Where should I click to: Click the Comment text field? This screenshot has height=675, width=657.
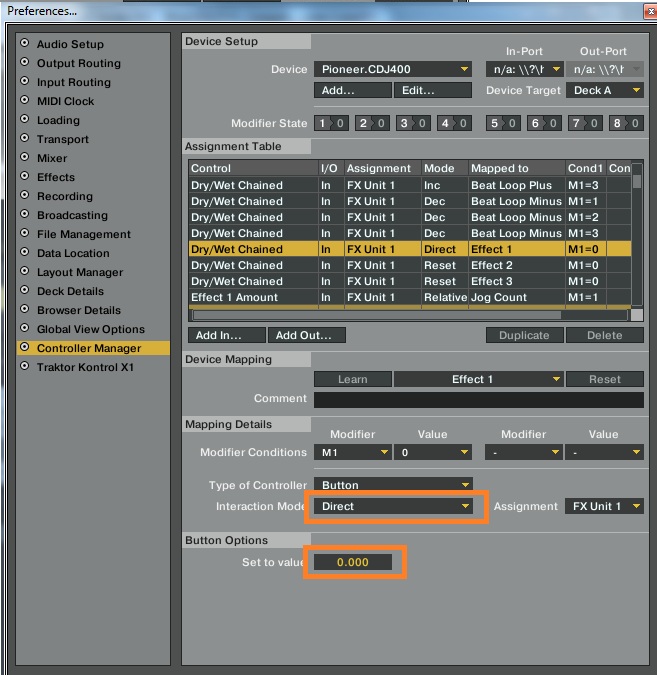tap(479, 399)
